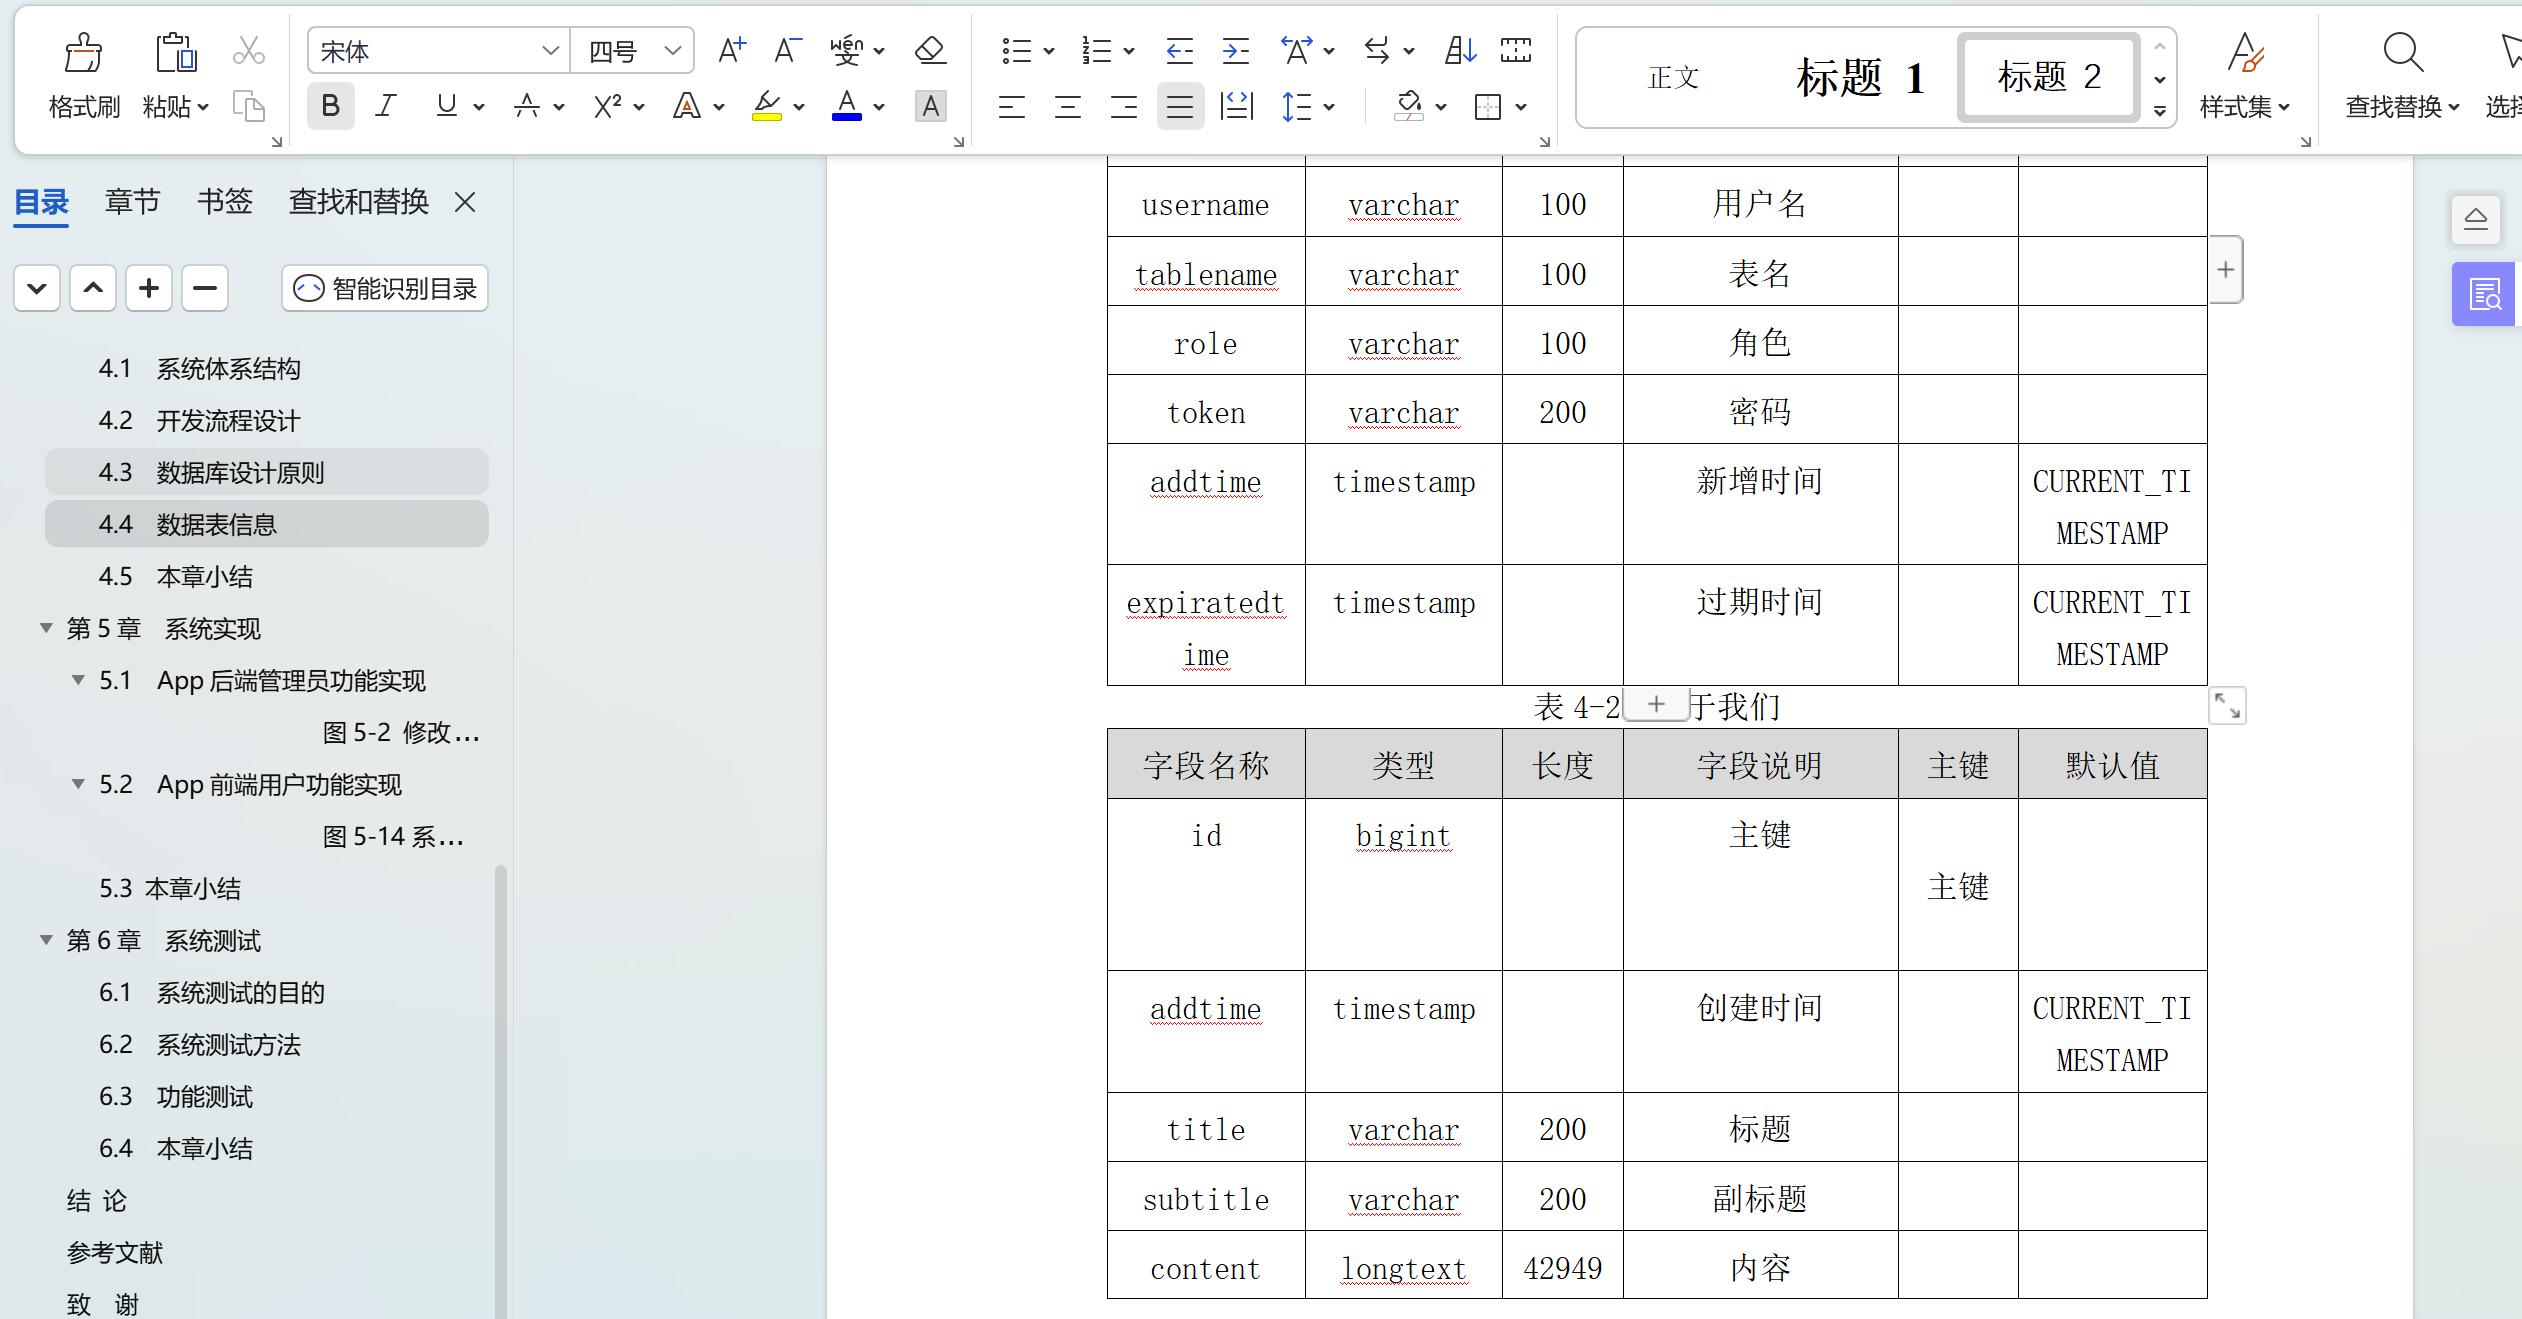
Task: Click the clear formatting eraser icon
Action: pyautogui.click(x=930, y=50)
